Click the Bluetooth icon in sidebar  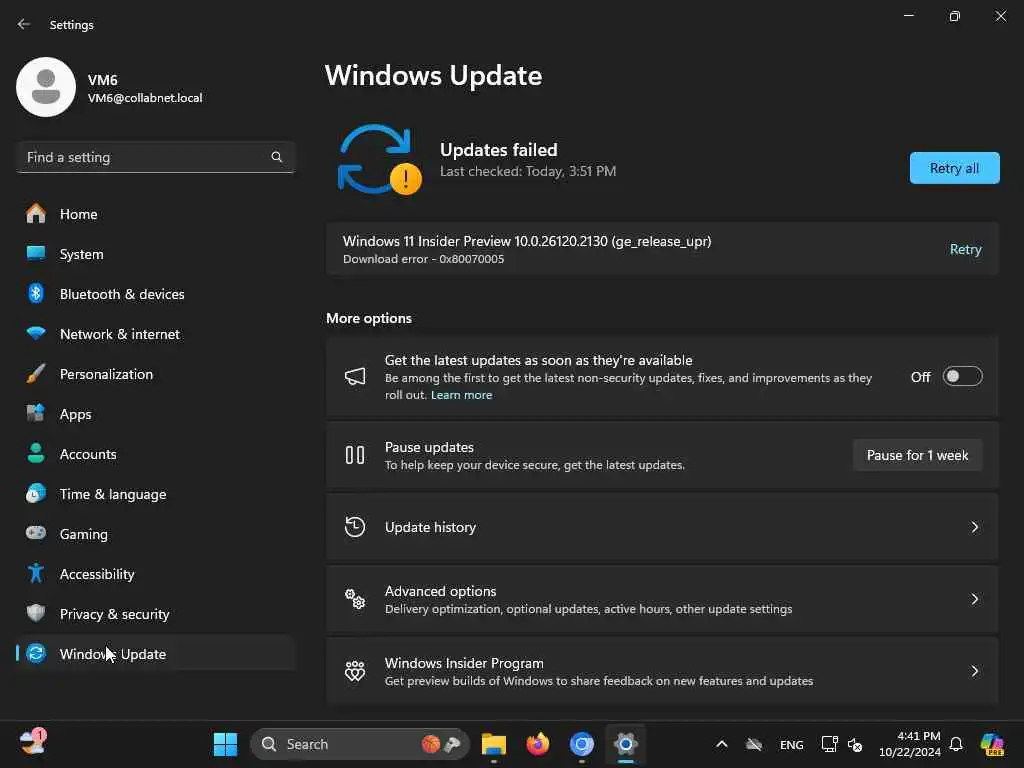pos(36,293)
